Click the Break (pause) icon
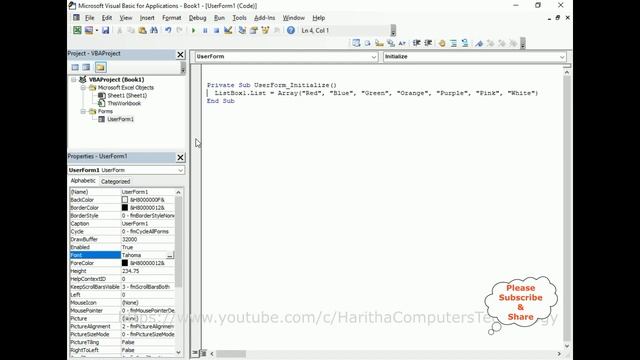The width and height of the screenshot is (640, 360). click(205, 30)
